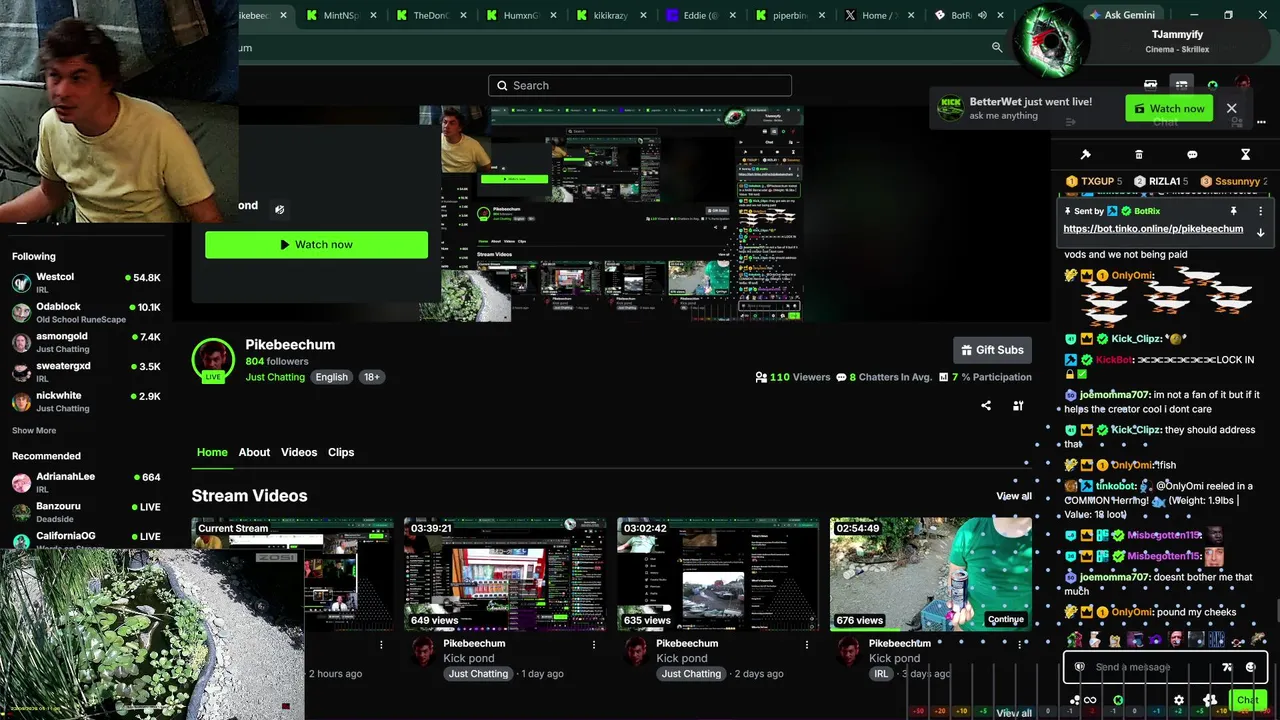Screen dimensions: 1280x720
Task: Click the Gift Subs button
Action: pyautogui.click(x=992, y=350)
